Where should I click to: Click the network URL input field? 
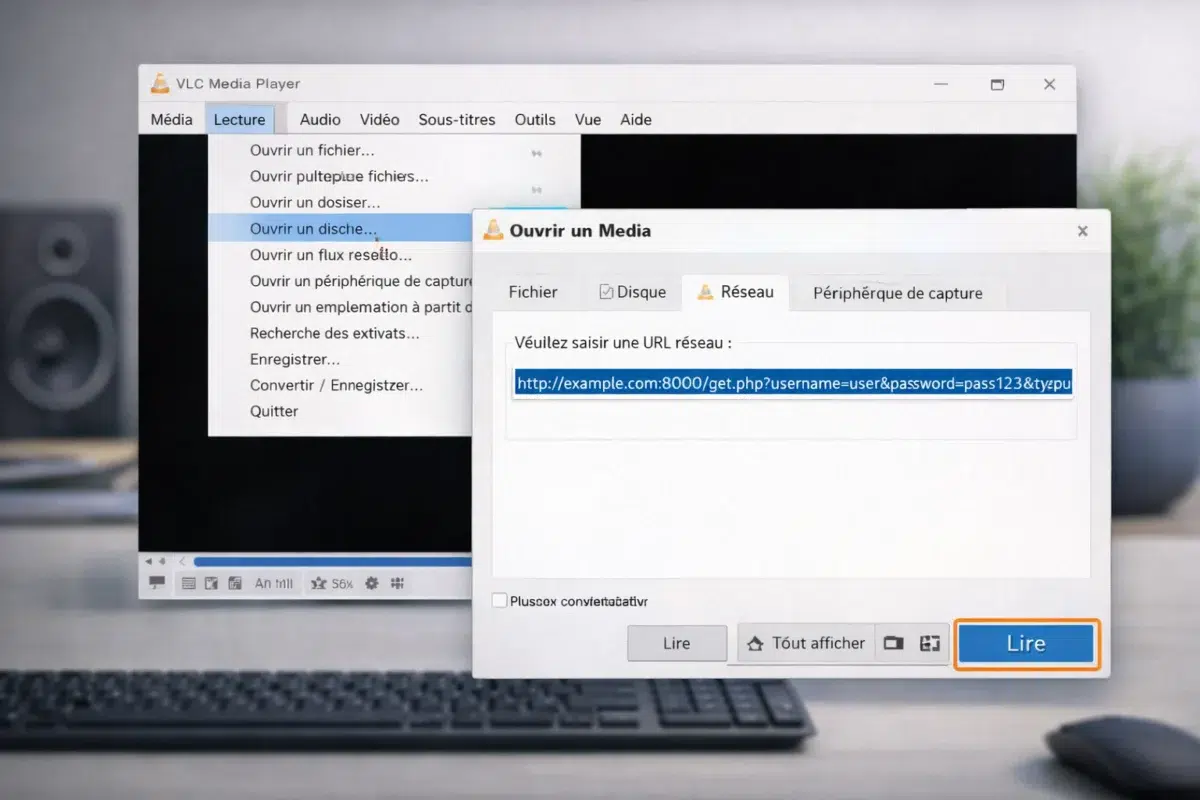(790, 383)
